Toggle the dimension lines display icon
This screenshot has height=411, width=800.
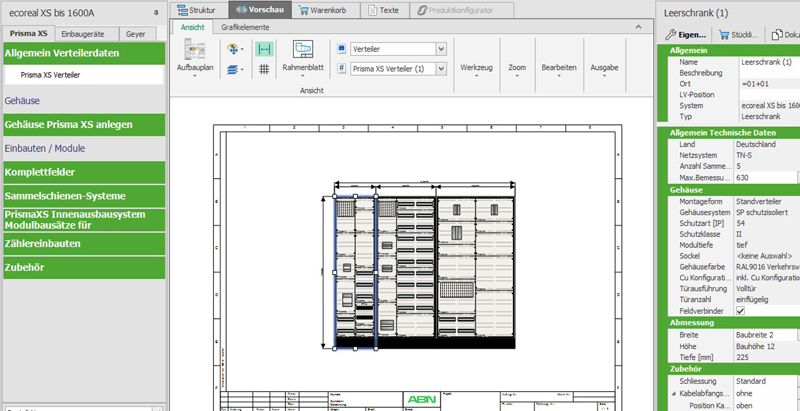coord(264,48)
